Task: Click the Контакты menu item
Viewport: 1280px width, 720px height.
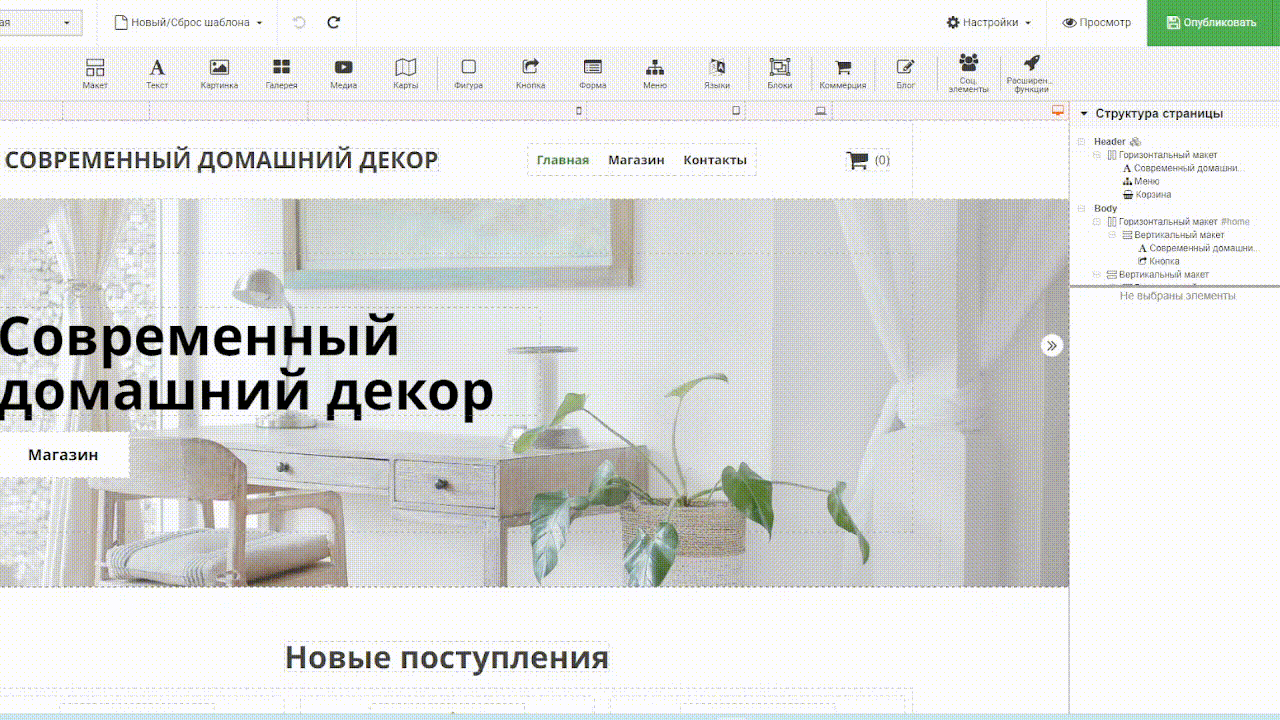Action: click(x=714, y=160)
